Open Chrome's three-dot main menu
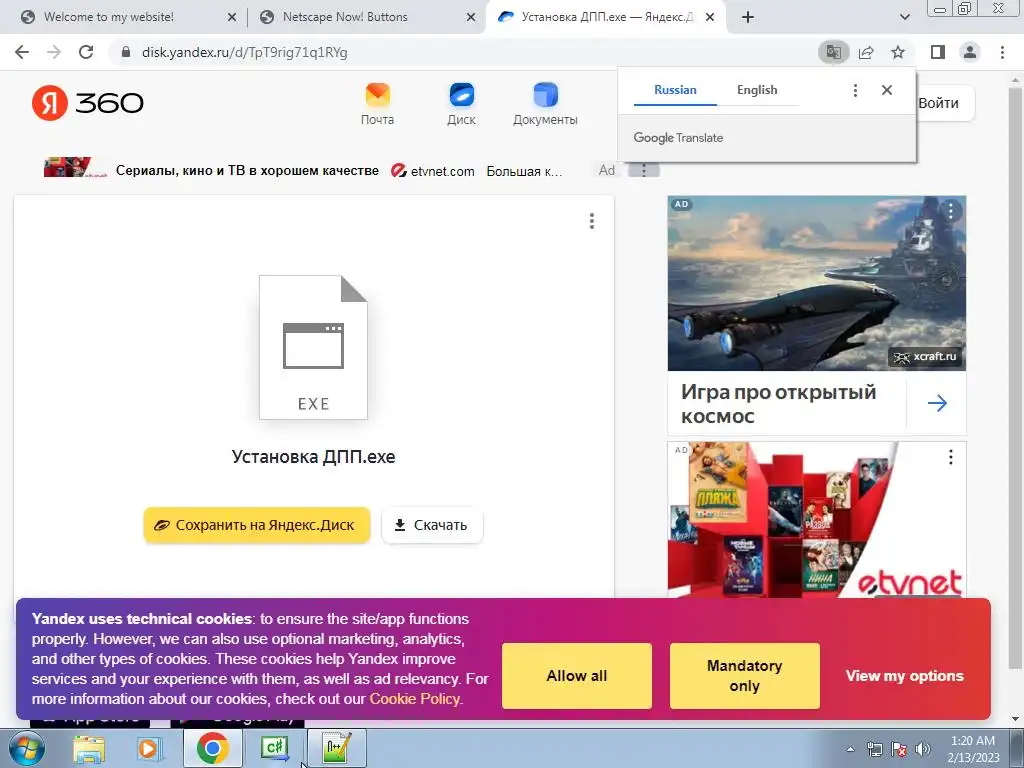Viewport: 1024px width, 768px height. (x=1002, y=52)
